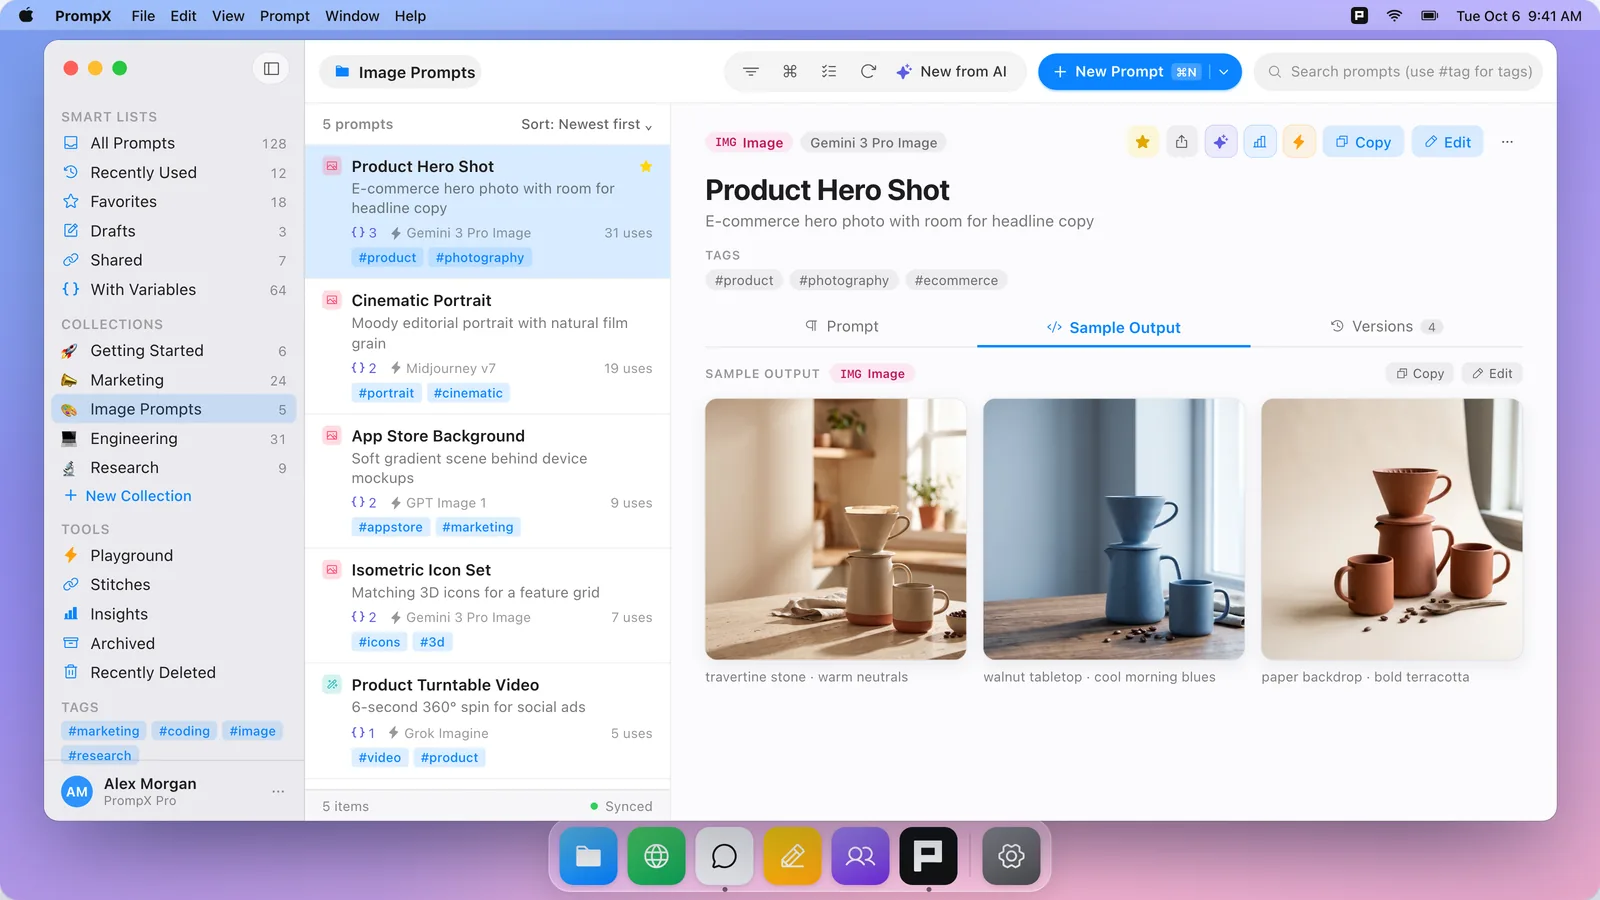Open Shared smart list
The image size is (1600, 900).
174,260
